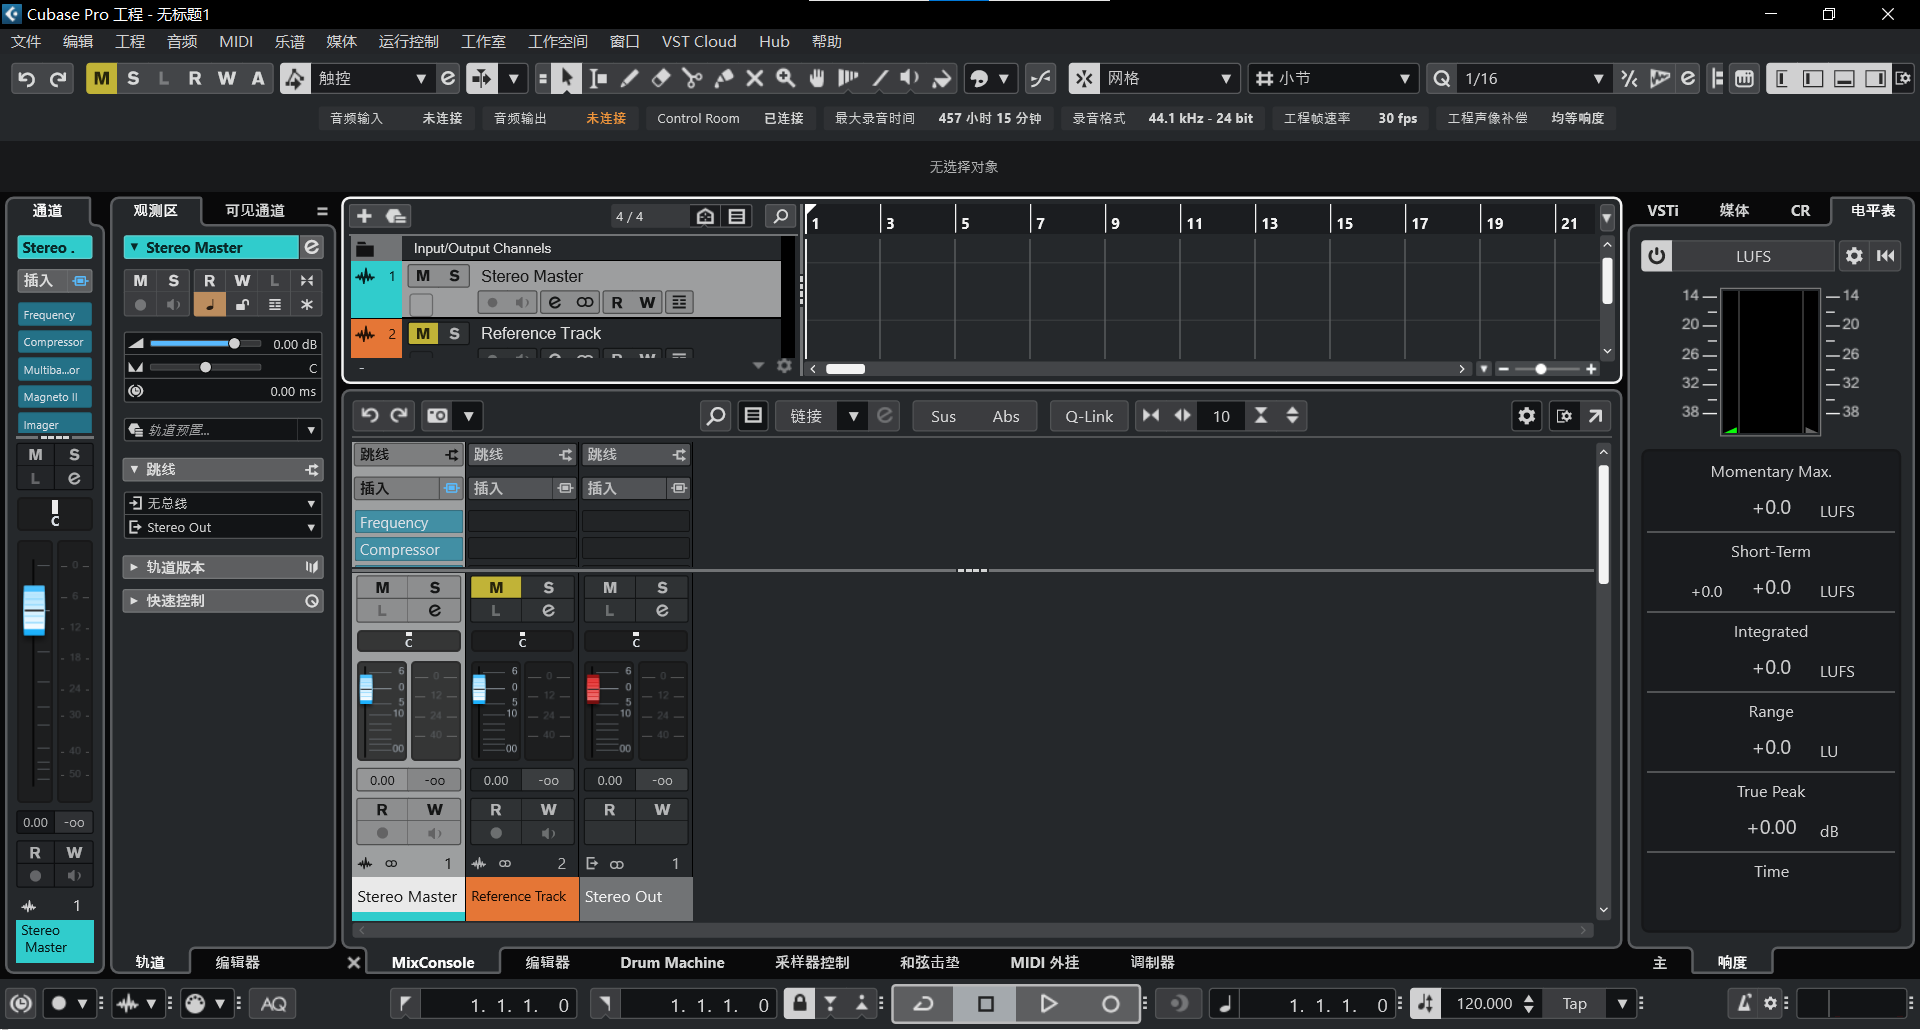The image size is (1920, 1030).
Task: Toggle loudness meter power button
Action: coord(1657,256)
